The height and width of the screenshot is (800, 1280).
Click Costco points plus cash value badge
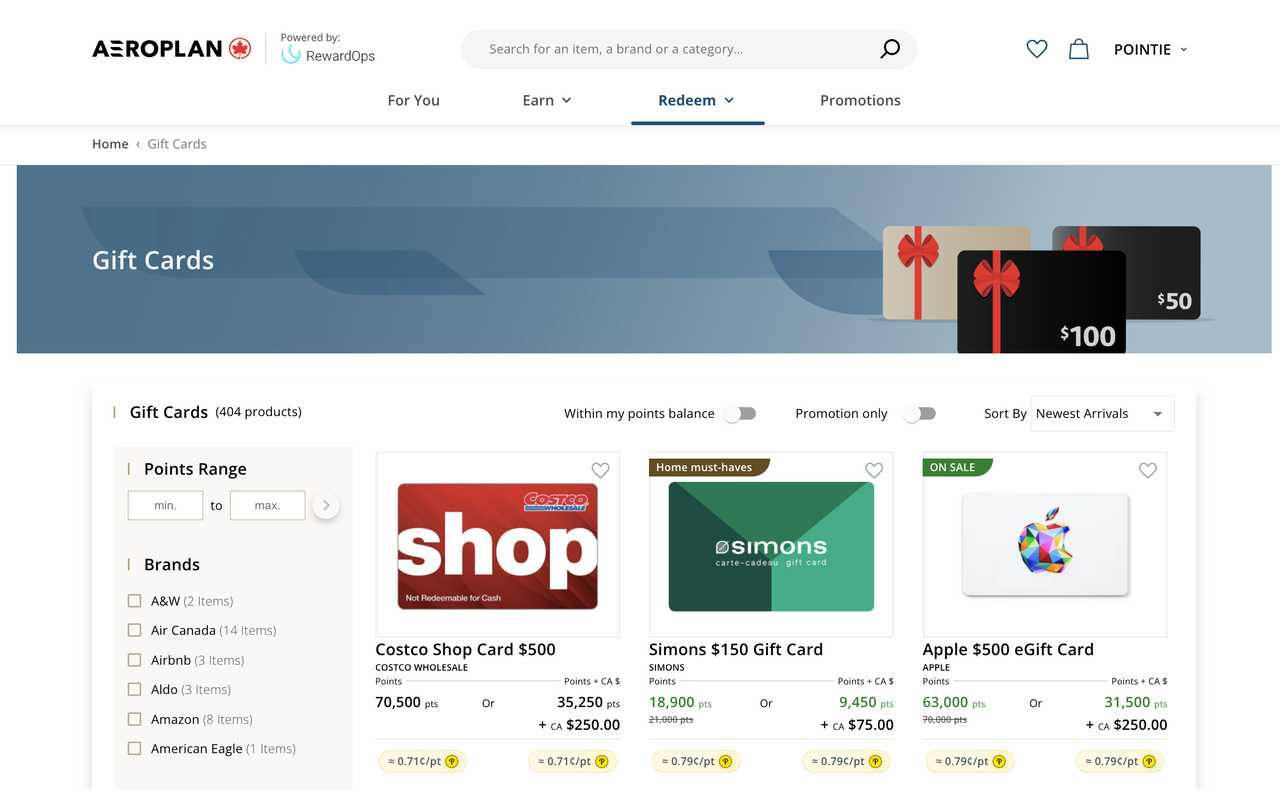573,761
